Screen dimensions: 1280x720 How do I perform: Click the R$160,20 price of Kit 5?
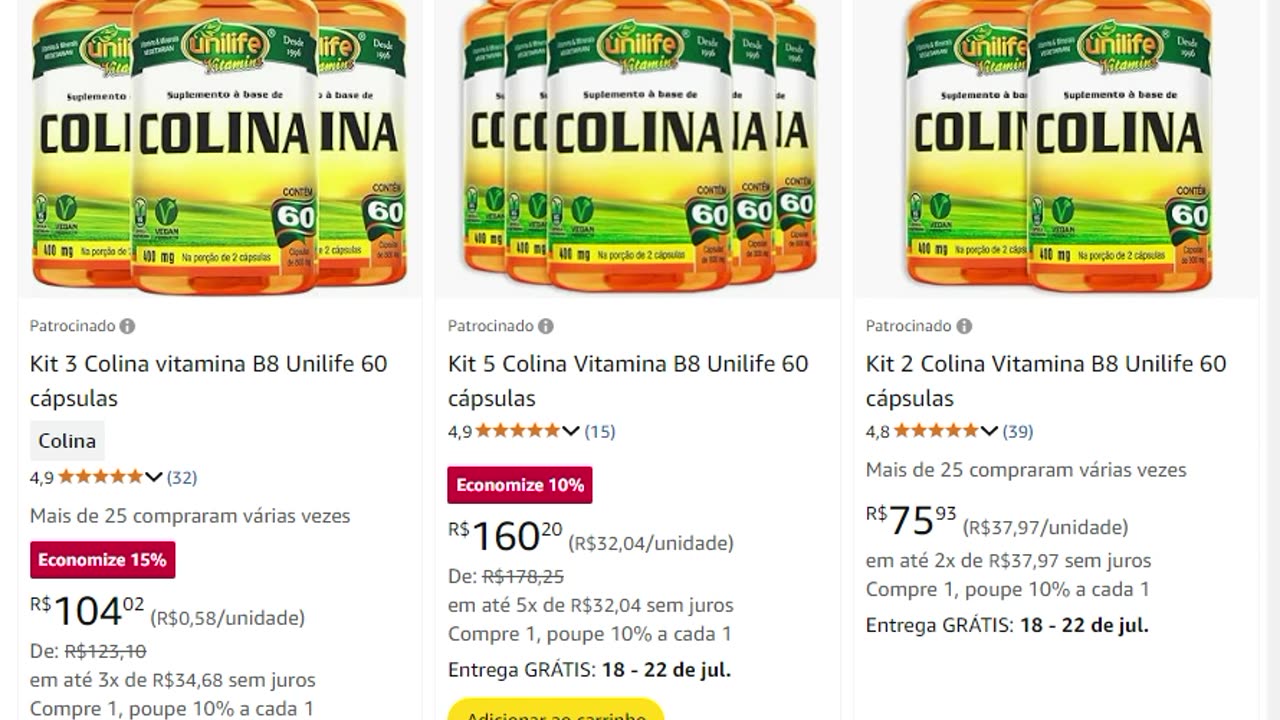[x=505, y=536]
